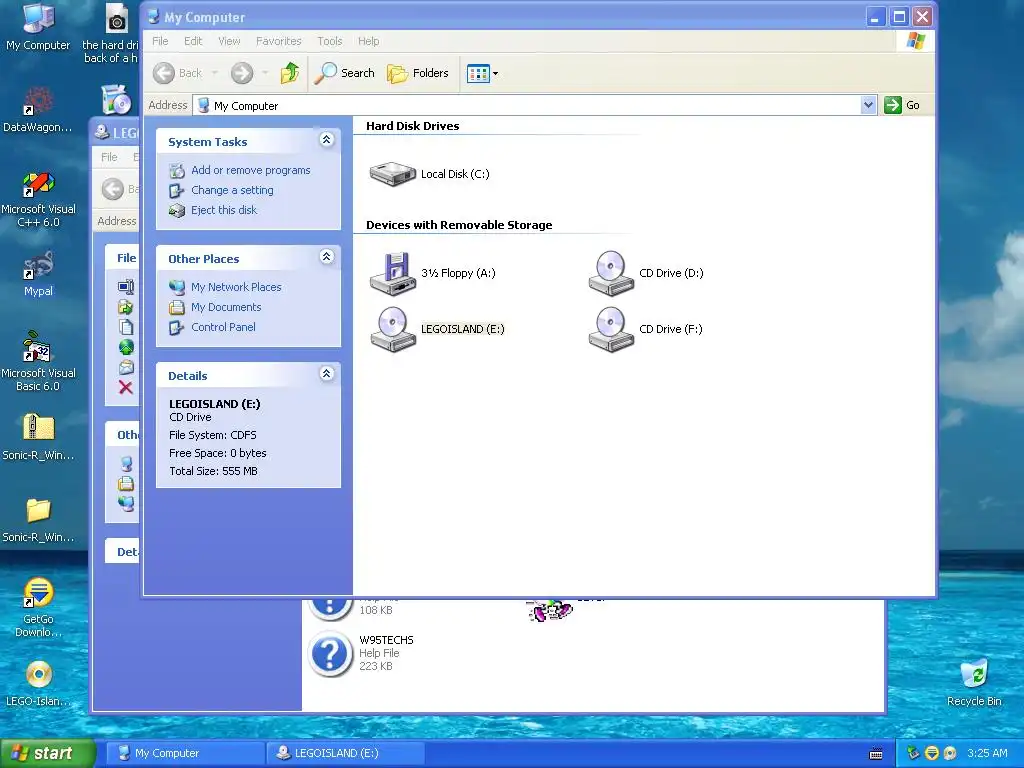Open the Search toolbar button
The height and width of the screenshot is (768, 1024).
(x=344, y=73)
